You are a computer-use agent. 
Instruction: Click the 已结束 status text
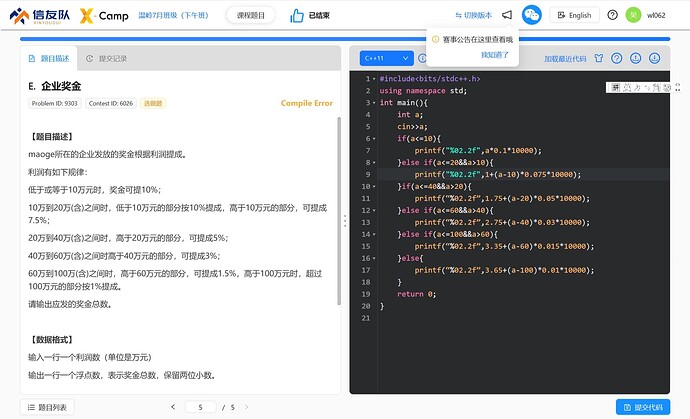pos(319,15)
